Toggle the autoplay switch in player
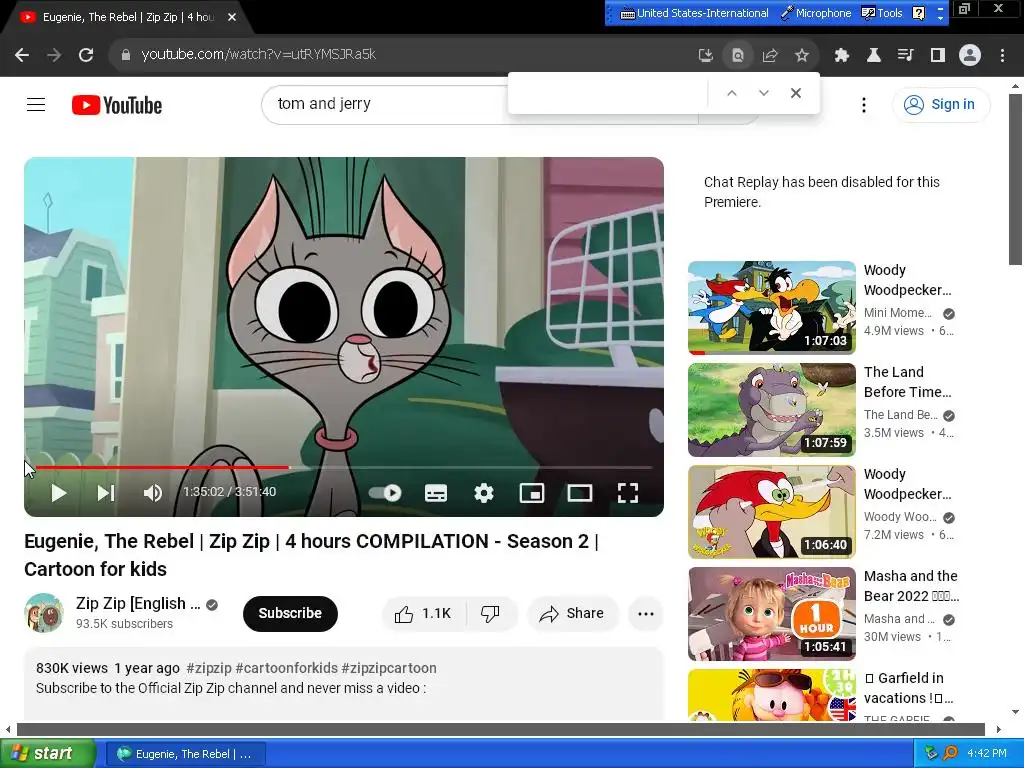 click(x=385, y=493)
